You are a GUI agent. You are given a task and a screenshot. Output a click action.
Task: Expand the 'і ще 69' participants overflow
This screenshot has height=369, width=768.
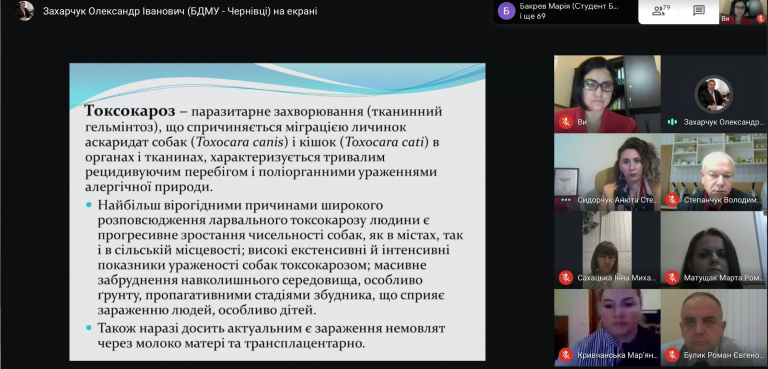coord(532,16)
